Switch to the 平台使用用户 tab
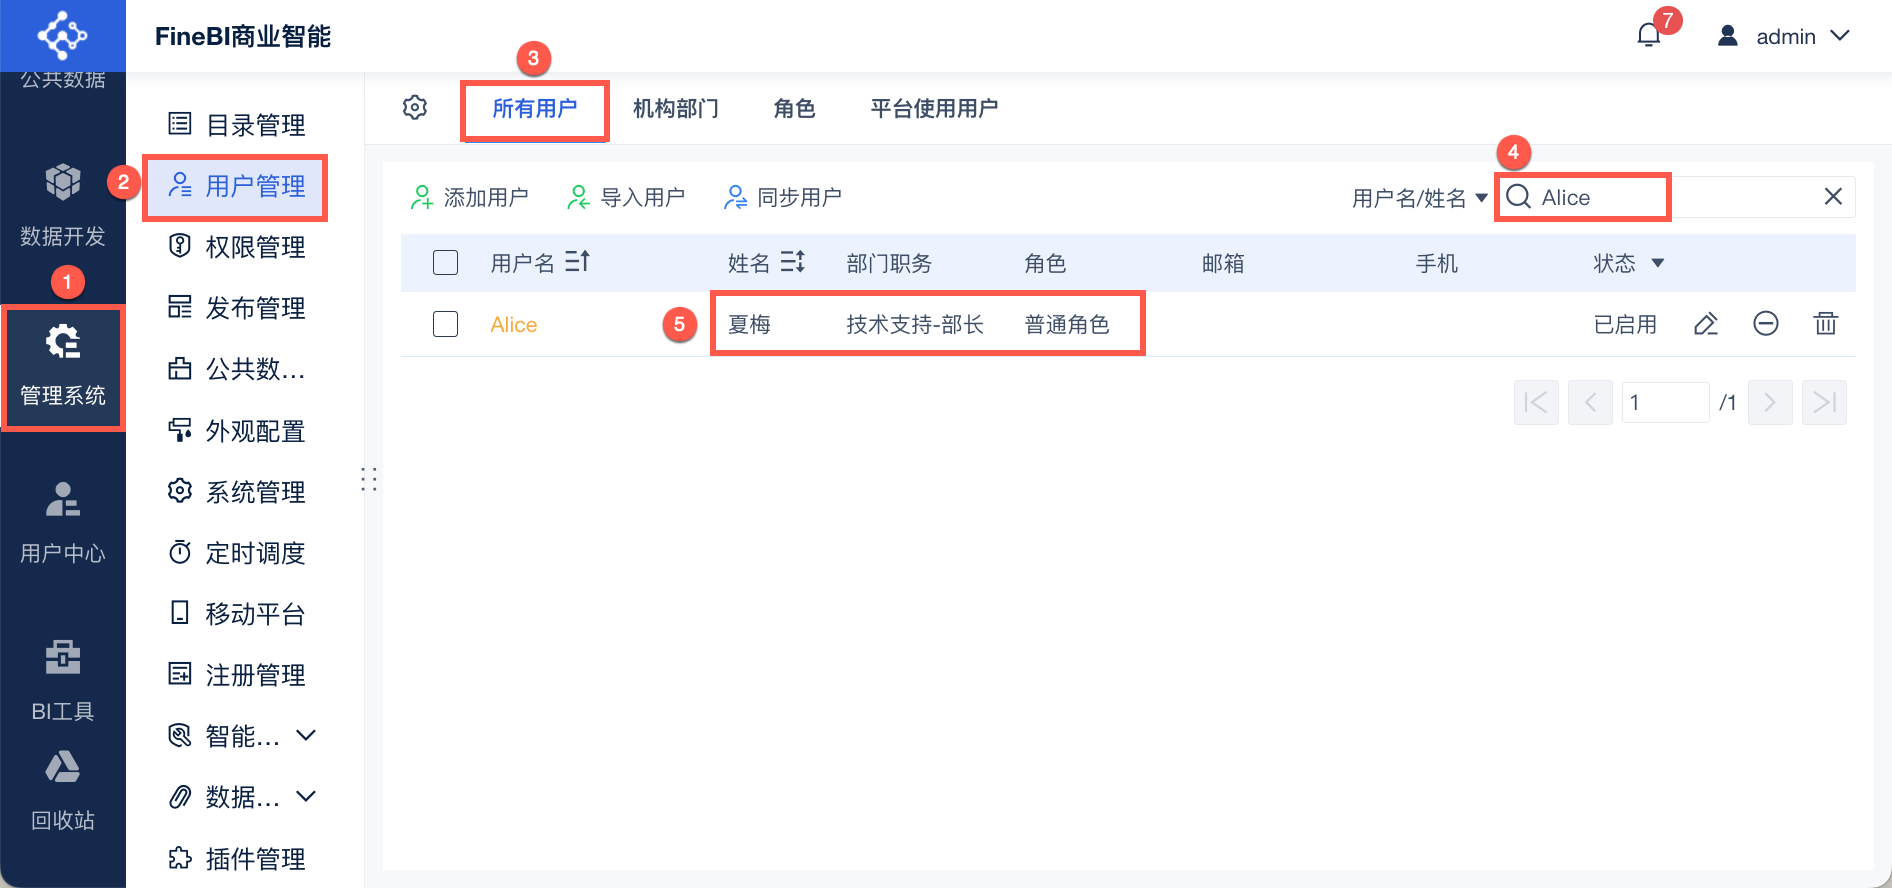Screen dimensions: 1892x888 tap(934, 108)
